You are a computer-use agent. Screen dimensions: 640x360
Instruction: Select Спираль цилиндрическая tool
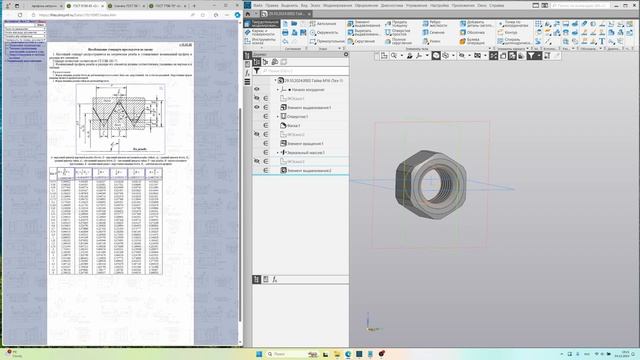tap(514, 41)
